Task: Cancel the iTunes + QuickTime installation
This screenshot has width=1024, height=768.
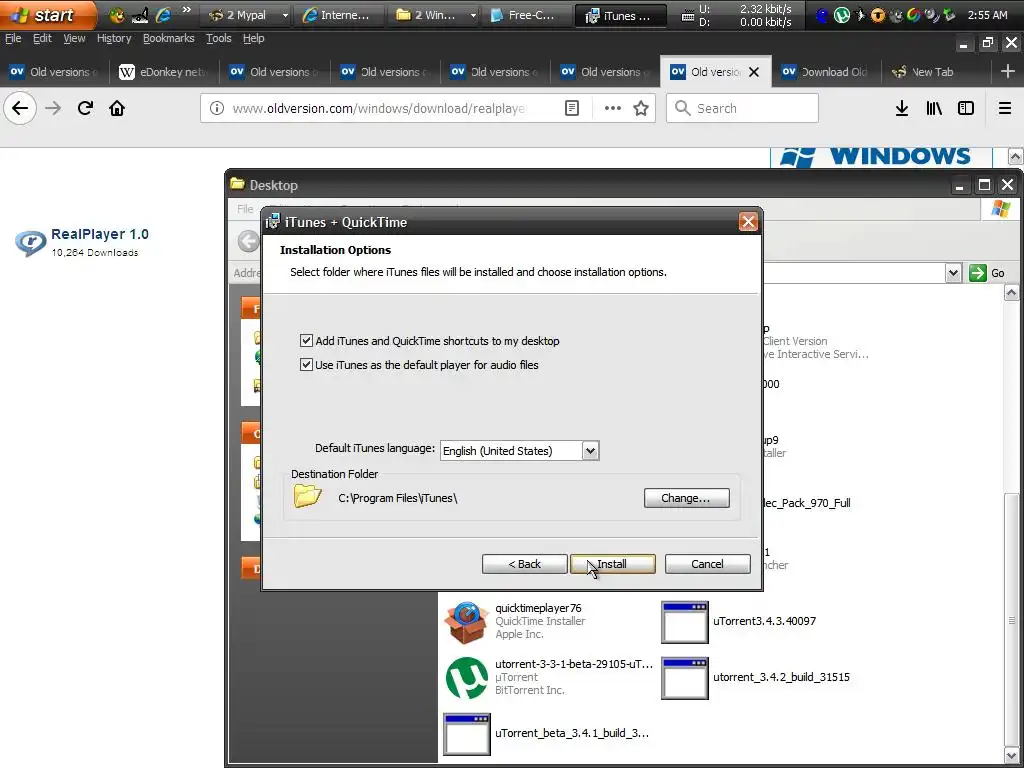Action: pyautogui.click(x=707, y=564)
